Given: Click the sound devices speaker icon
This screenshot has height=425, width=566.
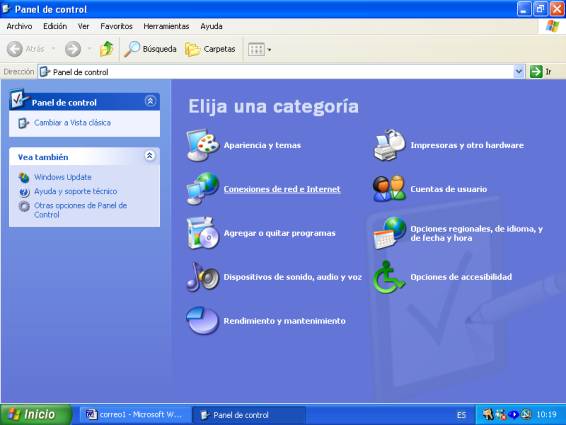Looking at the screenshot, I should [x=203, y=277].
